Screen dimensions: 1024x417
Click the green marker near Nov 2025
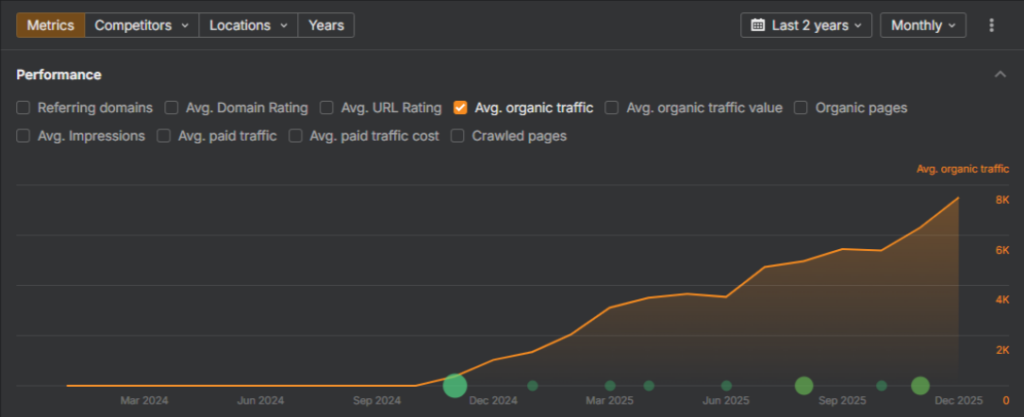pyautogui.click(x=920, y=385)
